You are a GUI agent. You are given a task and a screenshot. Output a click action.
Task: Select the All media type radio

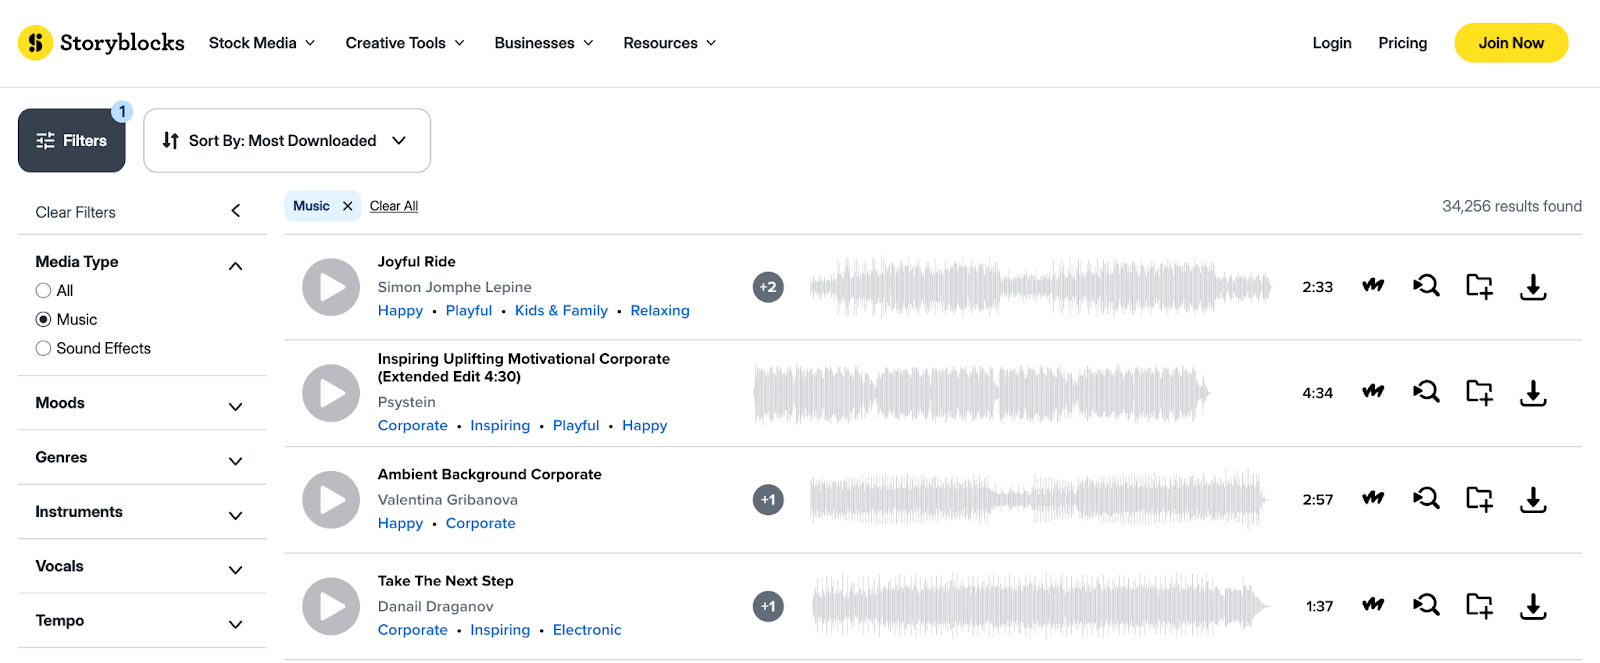pos(43,291)
